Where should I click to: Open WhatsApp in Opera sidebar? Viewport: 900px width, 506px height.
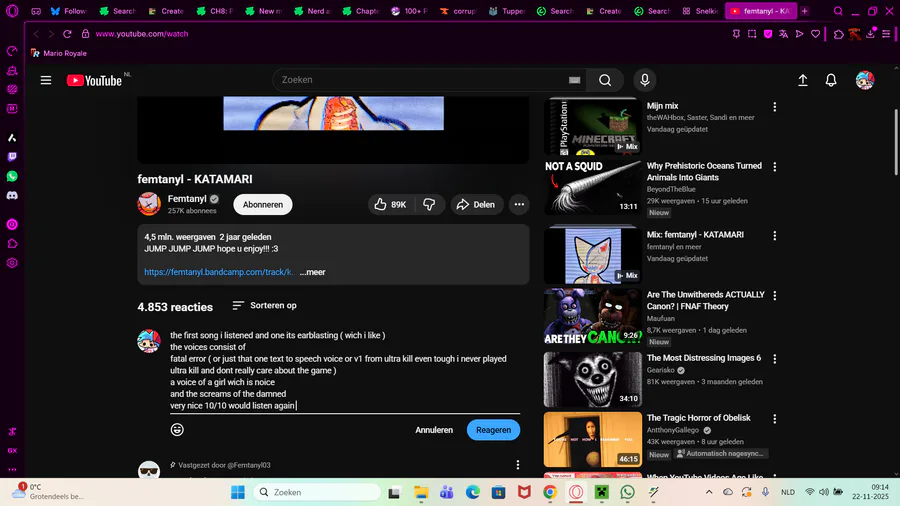(x=12, y=176)
